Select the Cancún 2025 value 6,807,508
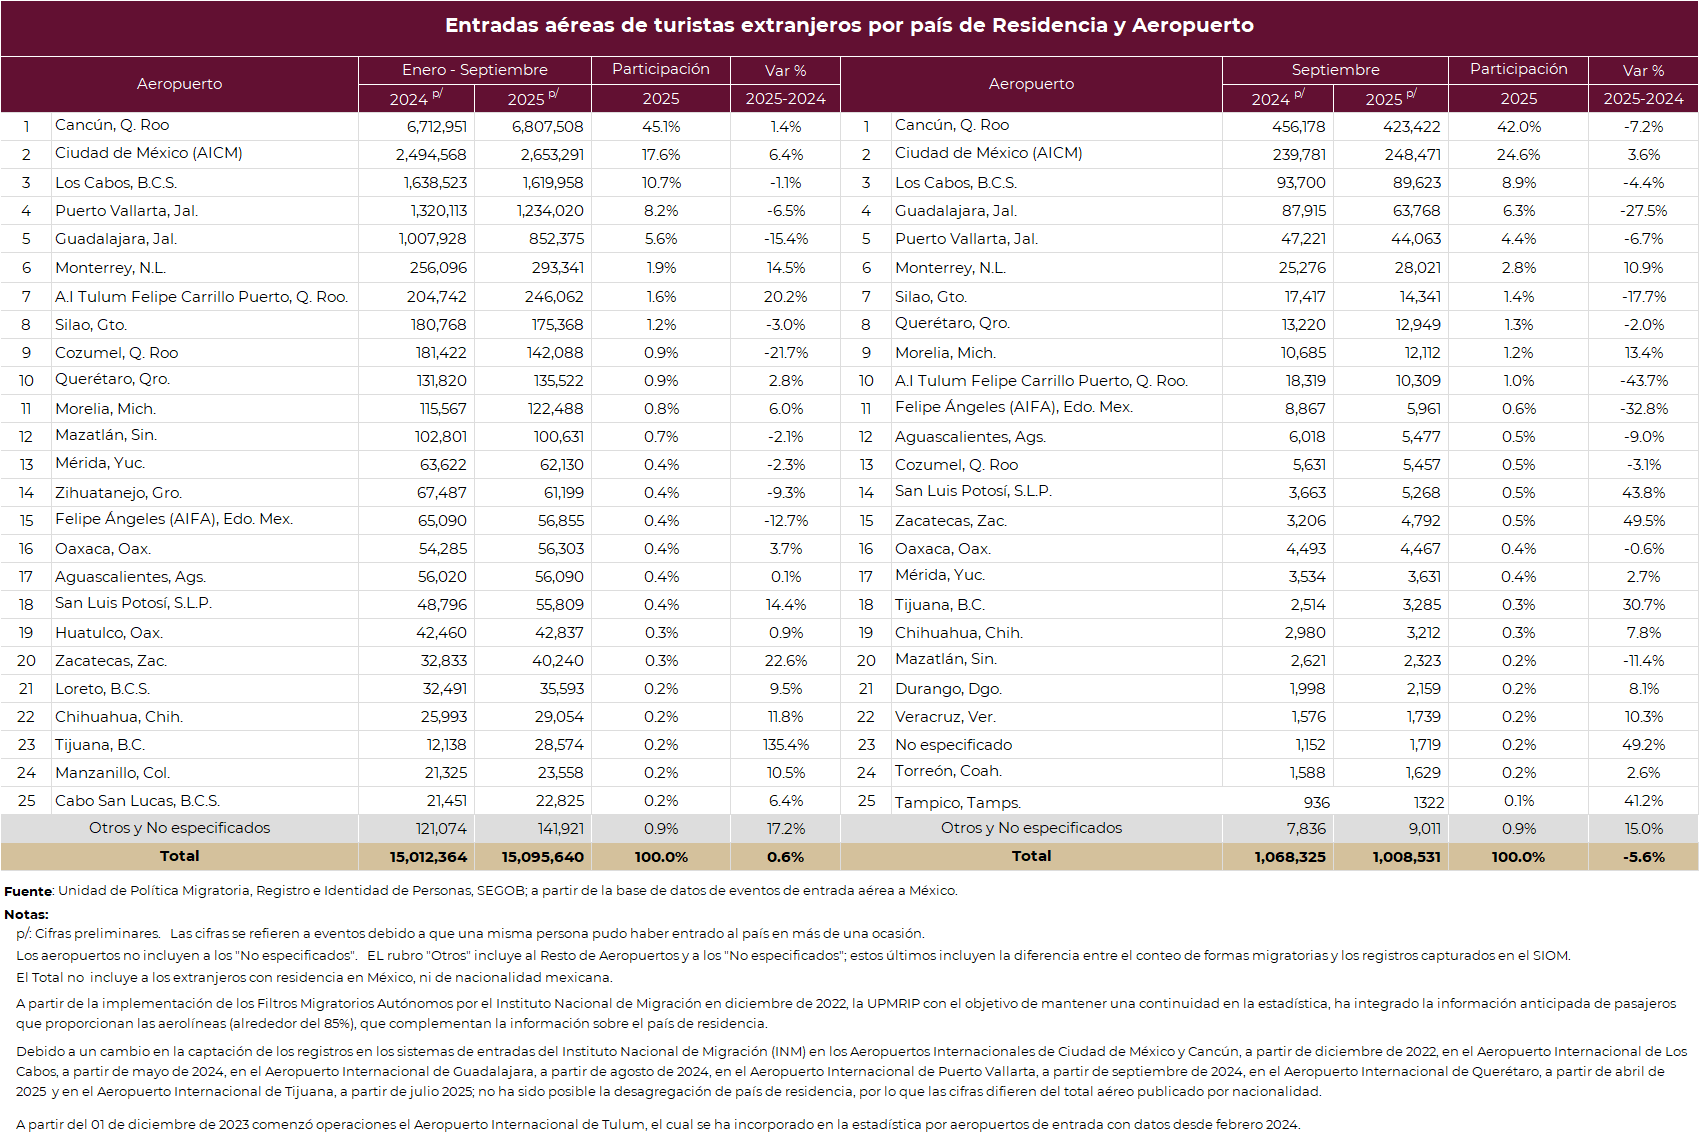The height and width of the screenshot is (1136, 1708). click(547, 127)
